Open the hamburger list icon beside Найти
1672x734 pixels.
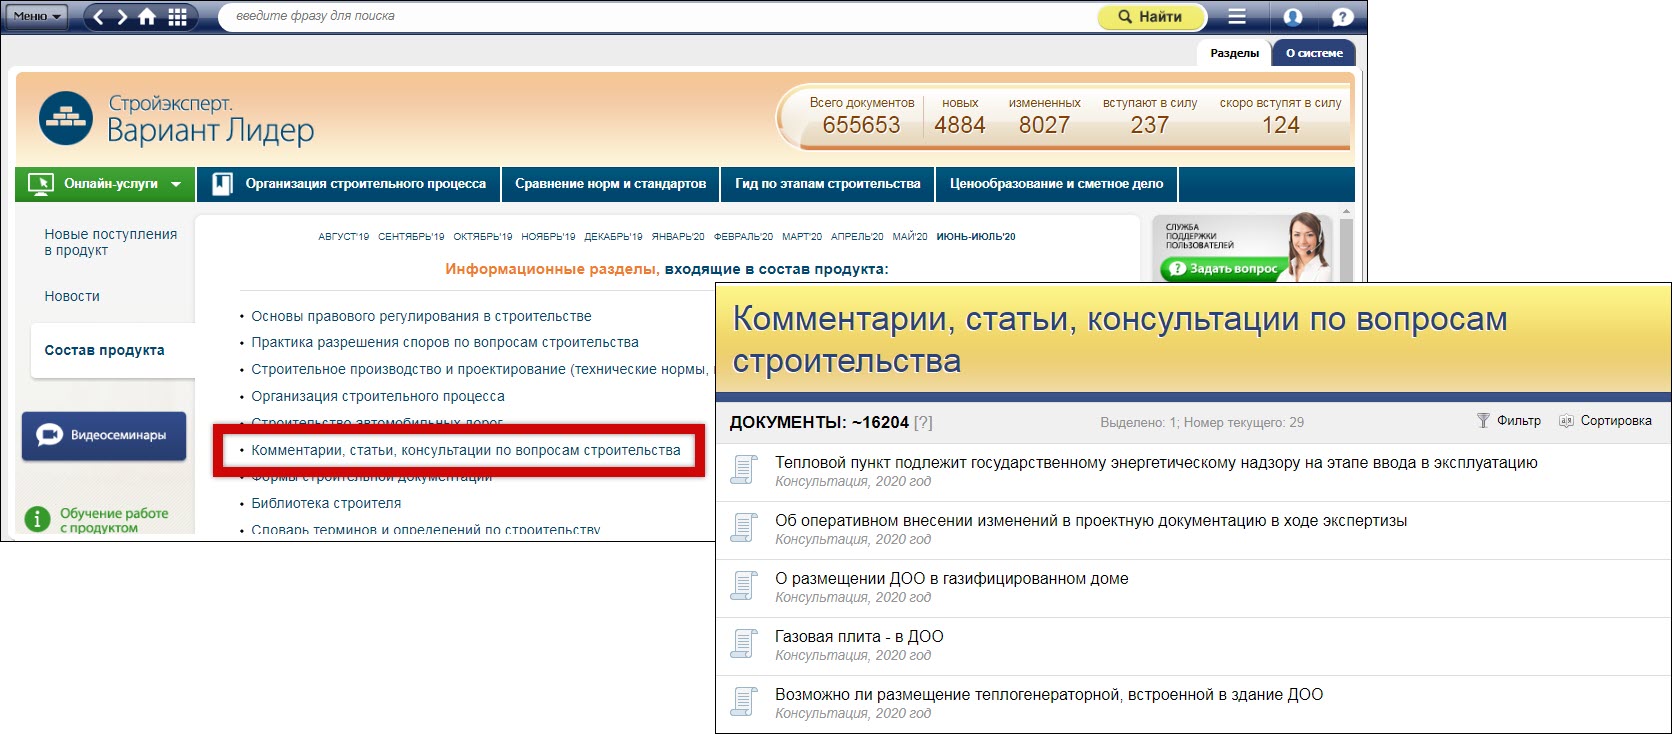1237,17
